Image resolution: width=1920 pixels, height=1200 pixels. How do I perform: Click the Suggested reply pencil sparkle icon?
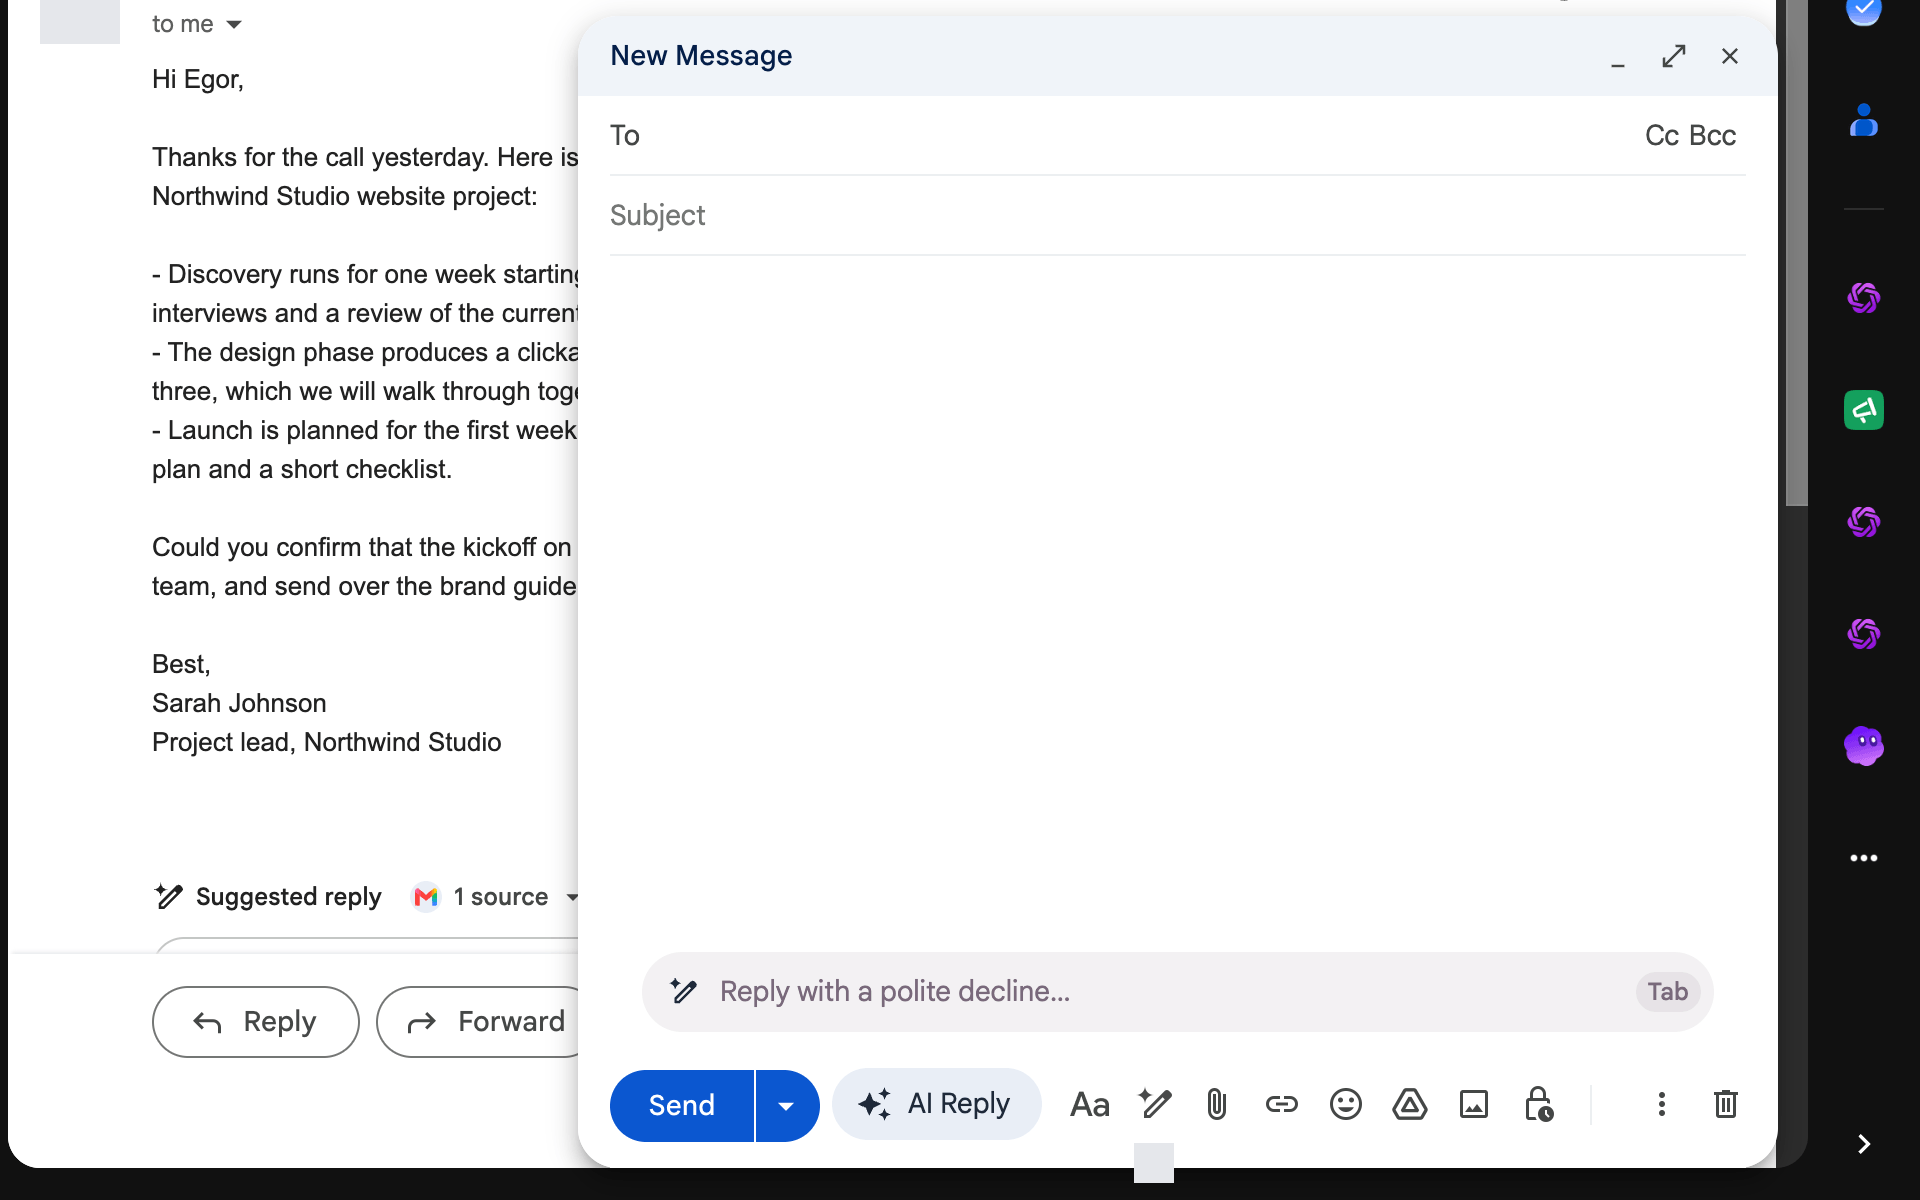[169, 896]
